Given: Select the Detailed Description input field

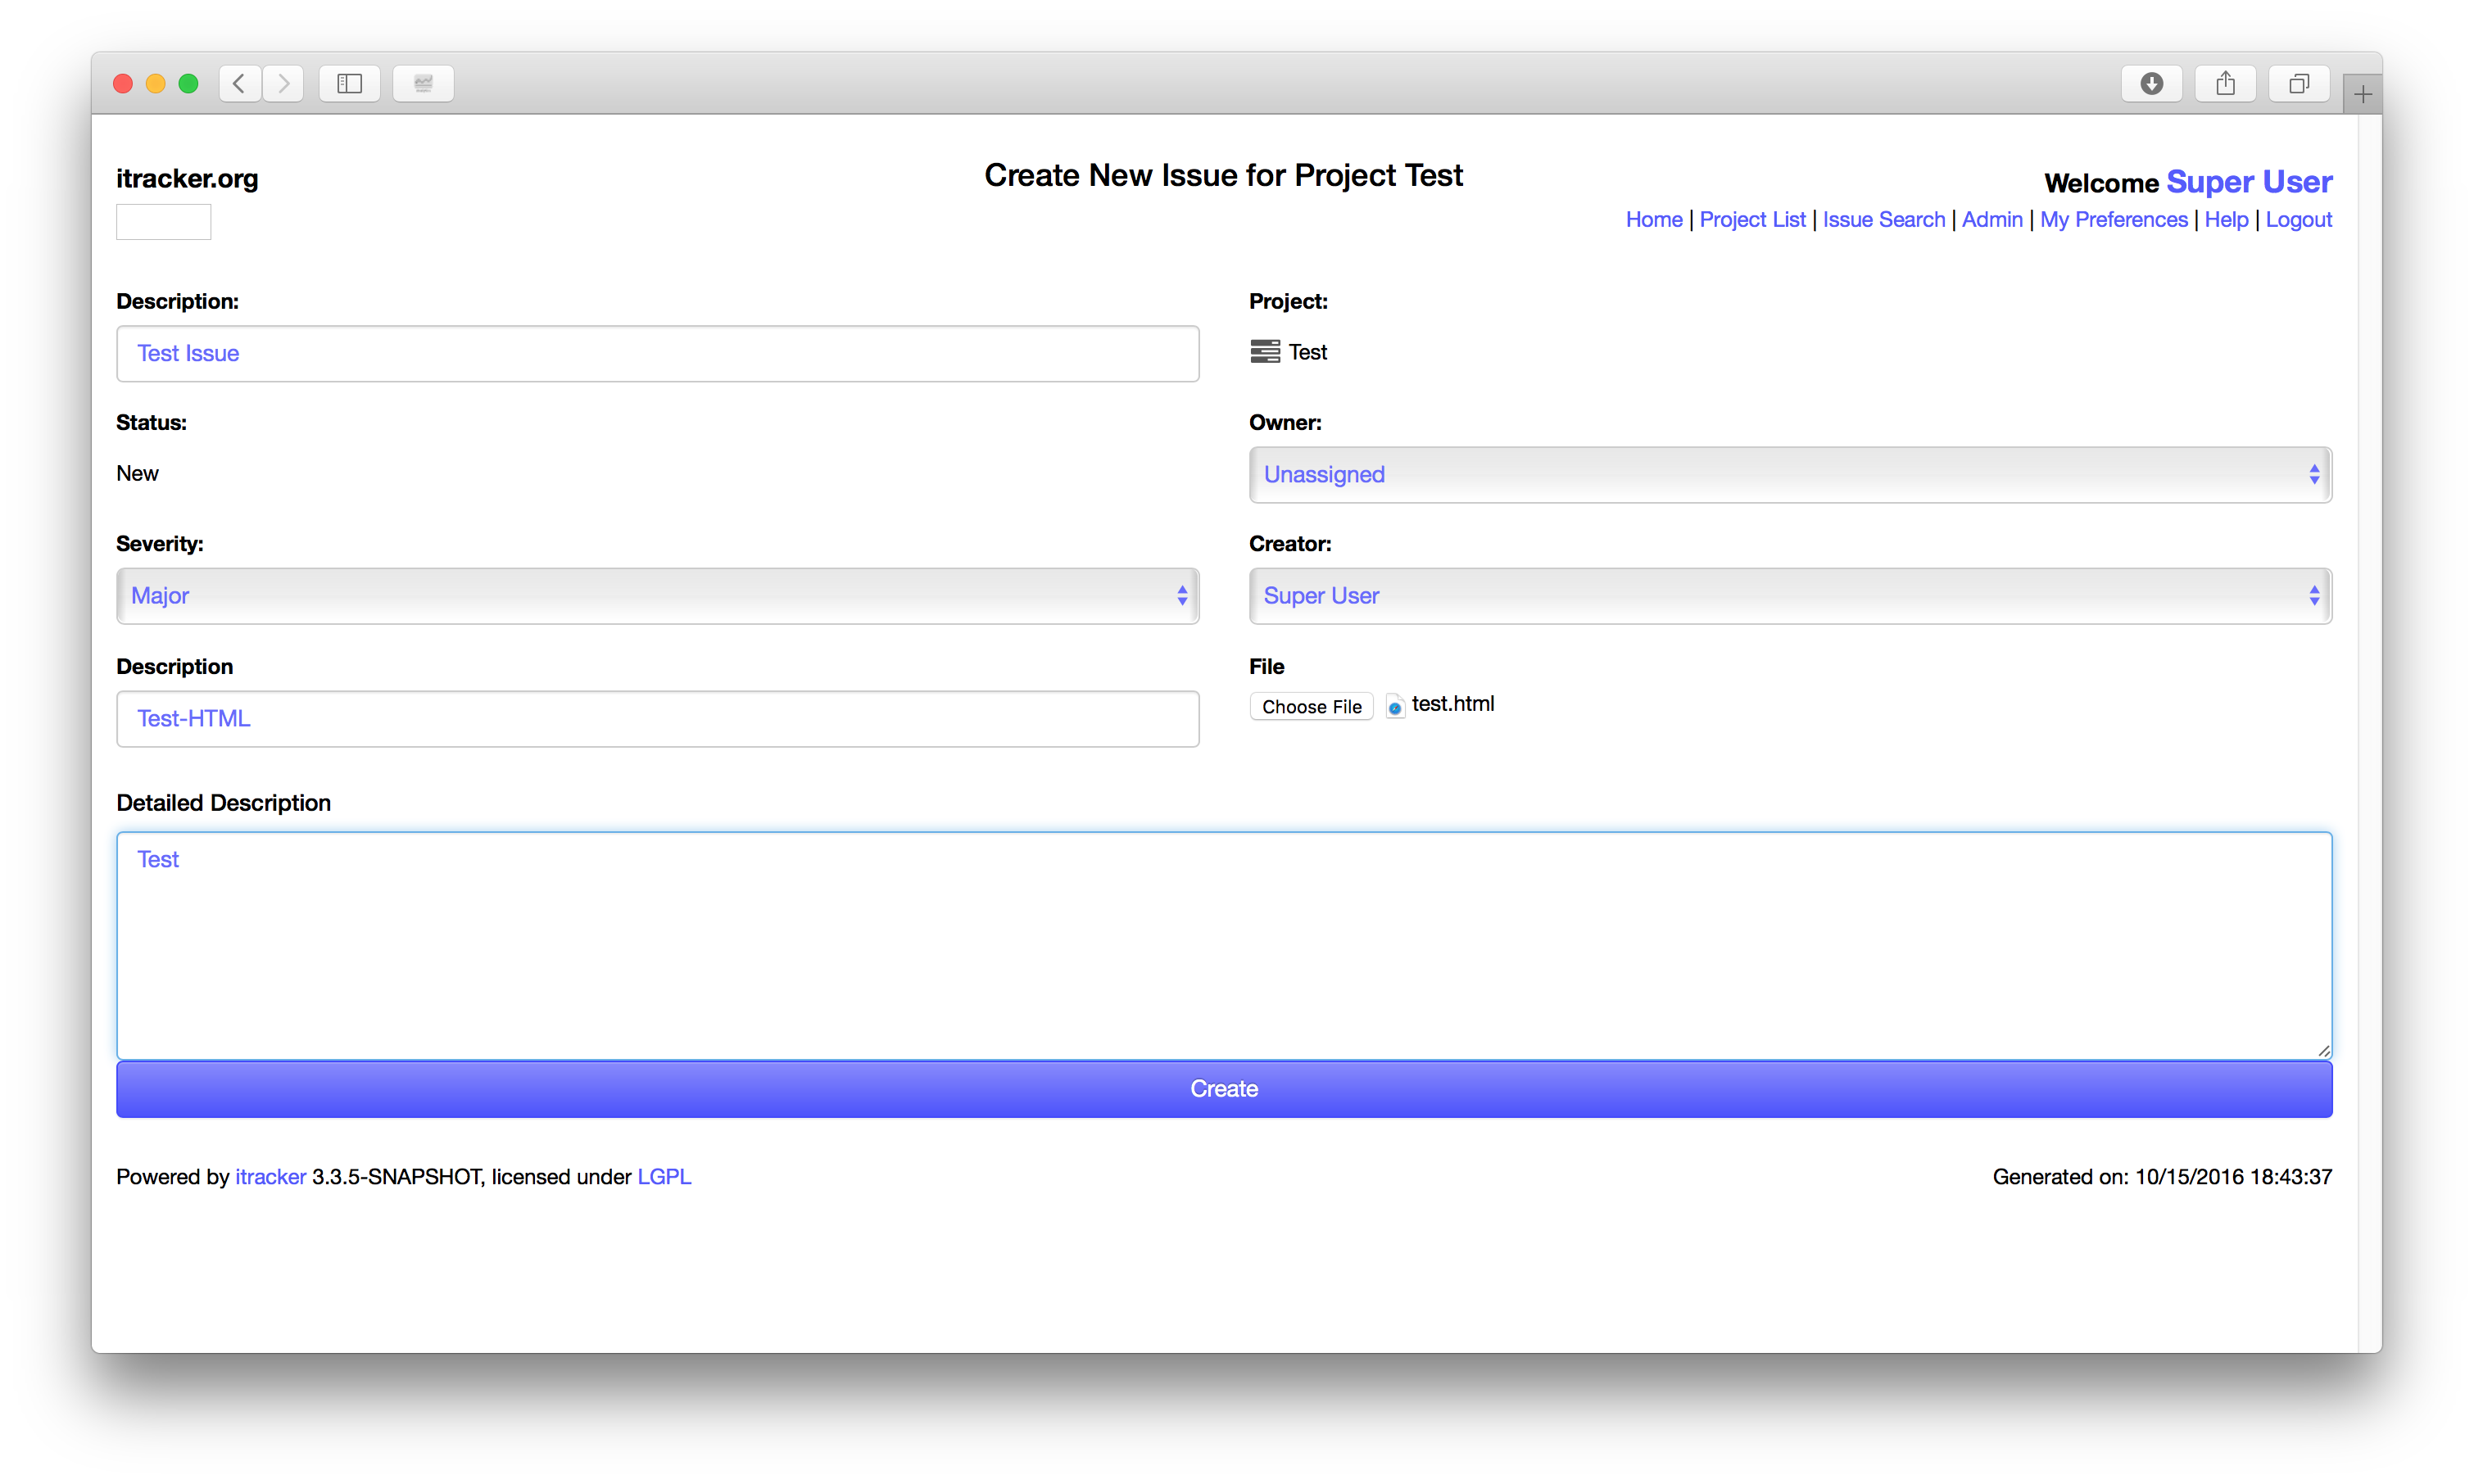Looking at the screenshot, I should coord(1225,940).
